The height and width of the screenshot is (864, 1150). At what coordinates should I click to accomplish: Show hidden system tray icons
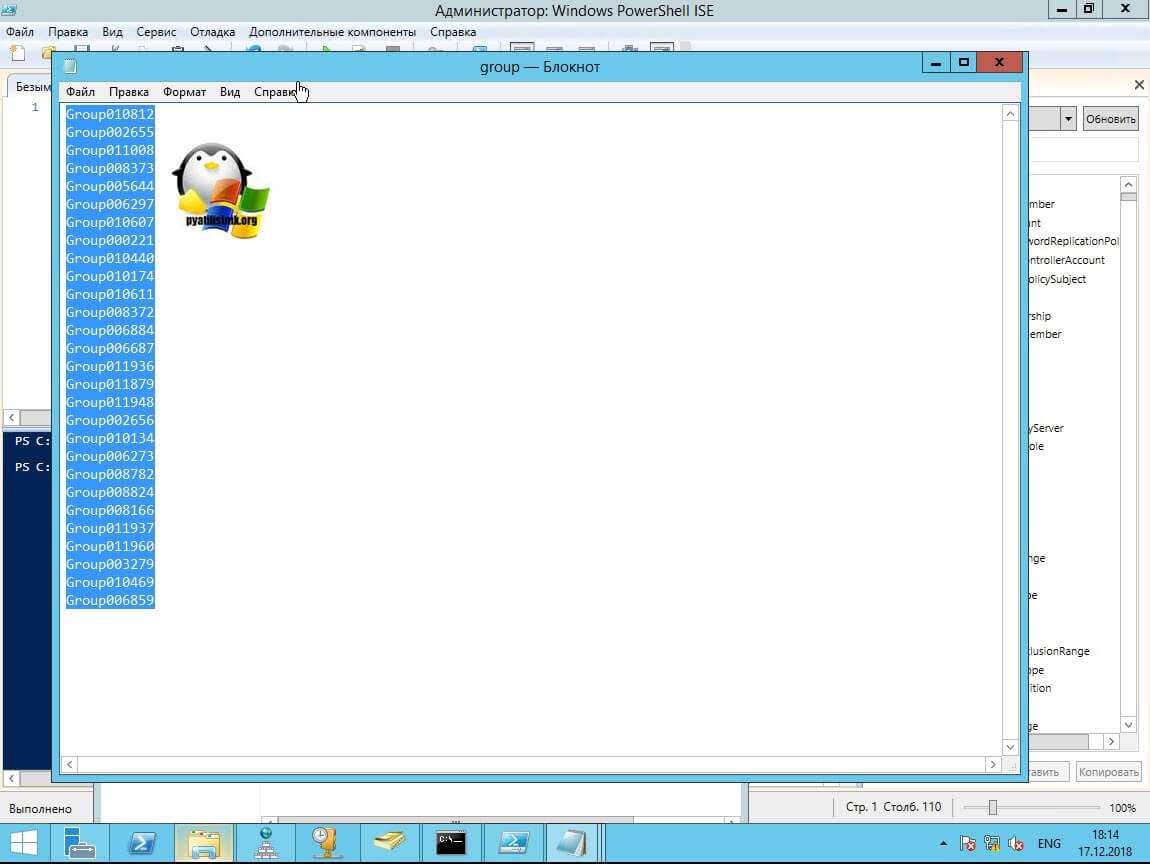[x=943, y=843]
